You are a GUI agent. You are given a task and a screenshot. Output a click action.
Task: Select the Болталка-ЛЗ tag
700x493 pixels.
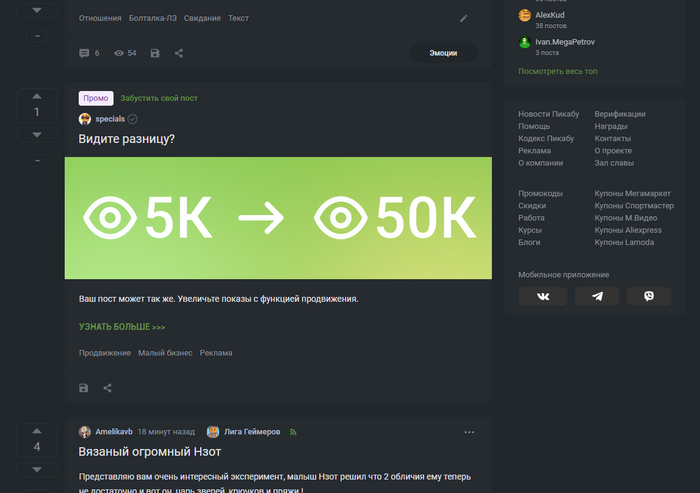point(153,18)
